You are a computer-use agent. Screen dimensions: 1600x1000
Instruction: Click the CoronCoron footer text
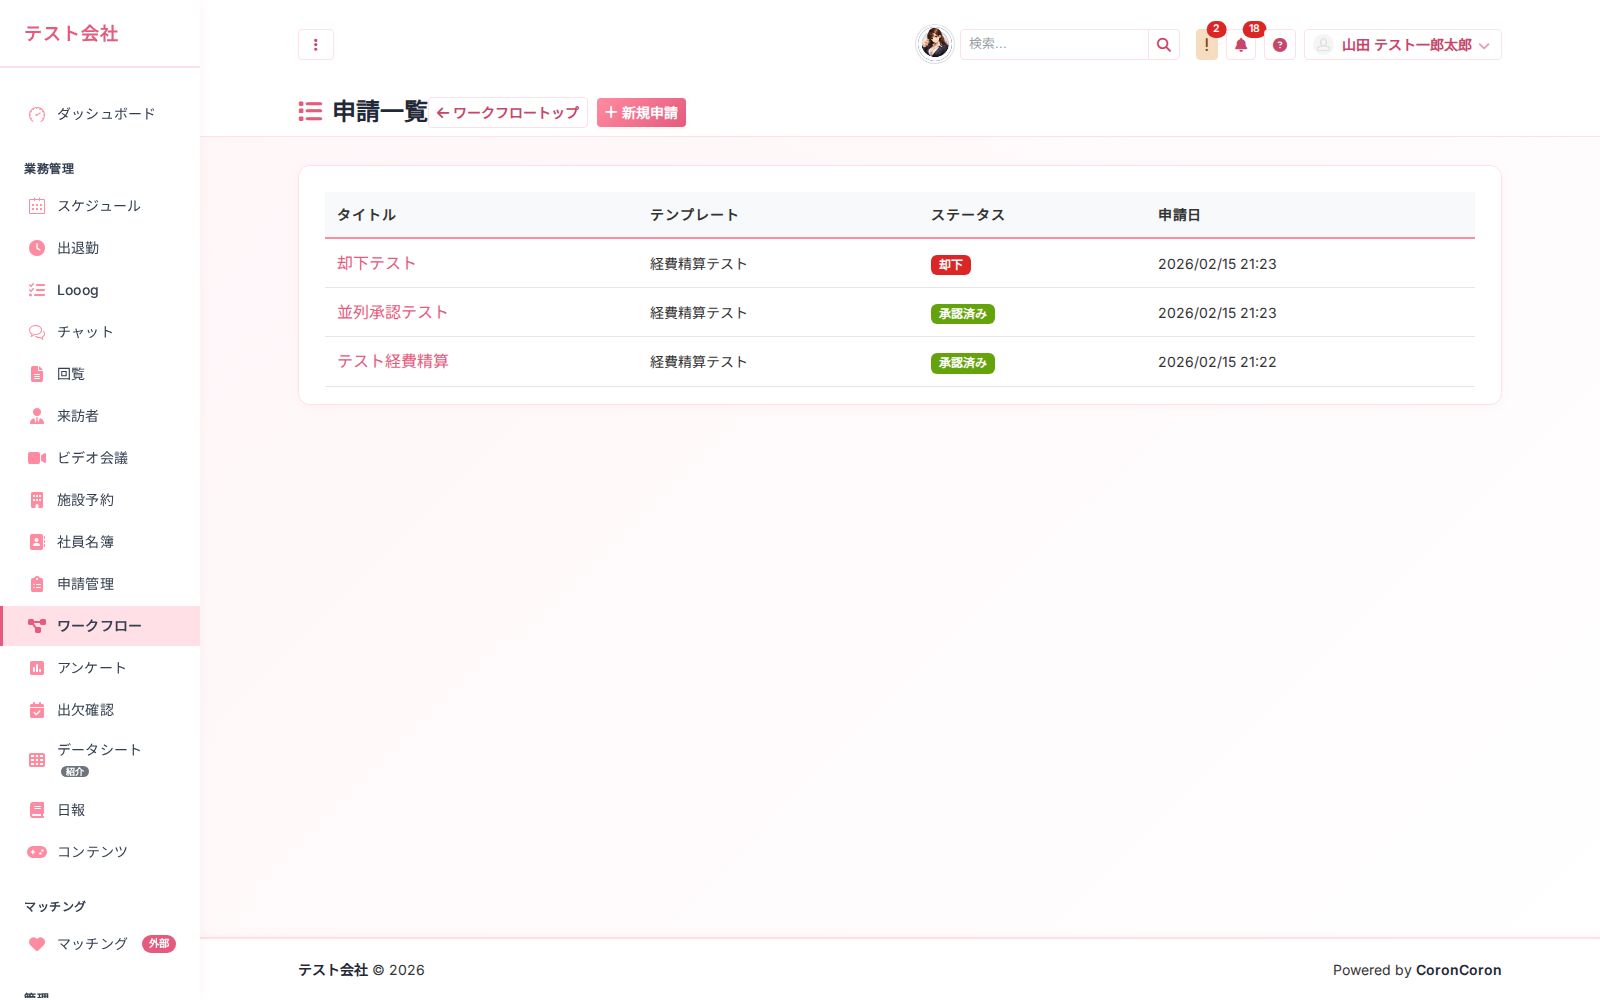point(1458,970)
